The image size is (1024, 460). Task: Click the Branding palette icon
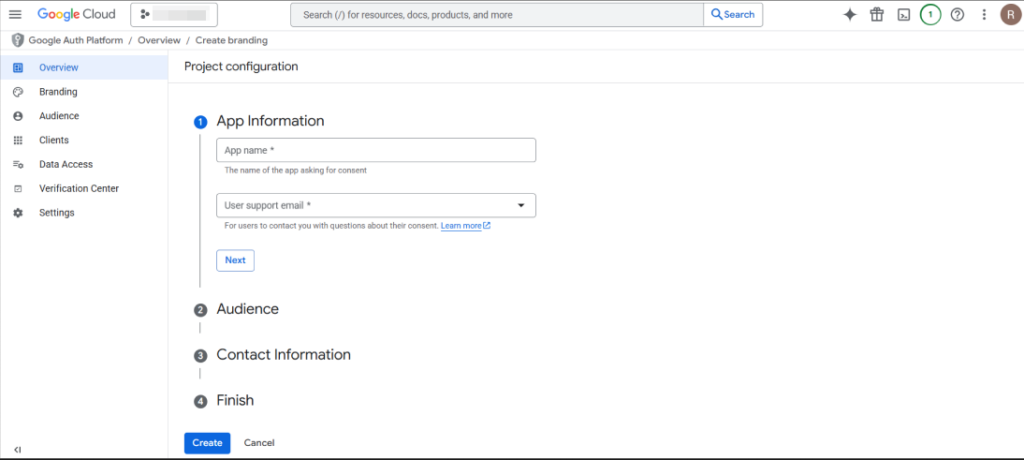coord(18,91)
